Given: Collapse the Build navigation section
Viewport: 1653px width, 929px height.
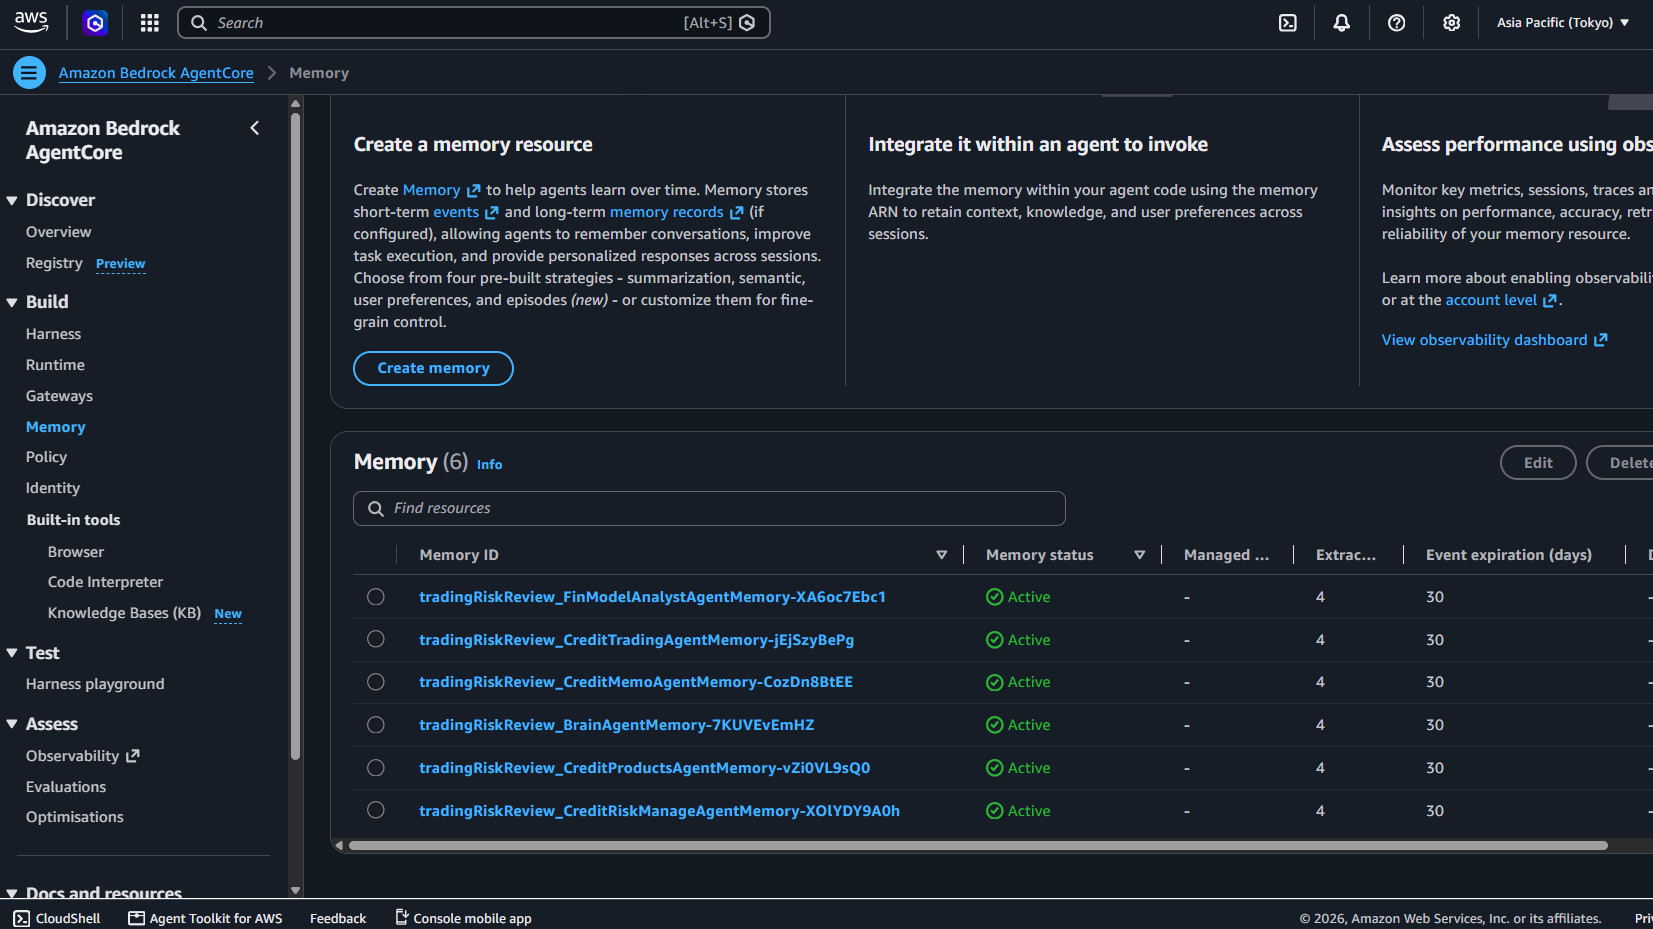Looking at the screenshot, I should [x=12, y=302].
